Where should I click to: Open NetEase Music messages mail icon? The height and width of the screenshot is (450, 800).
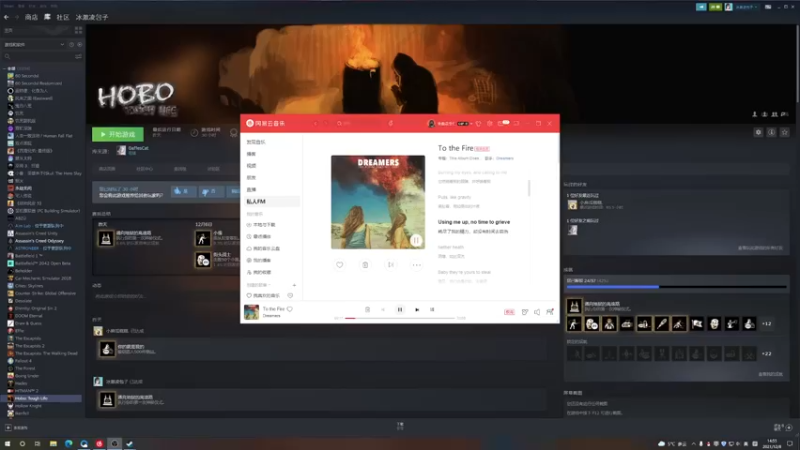pos(503,123)
